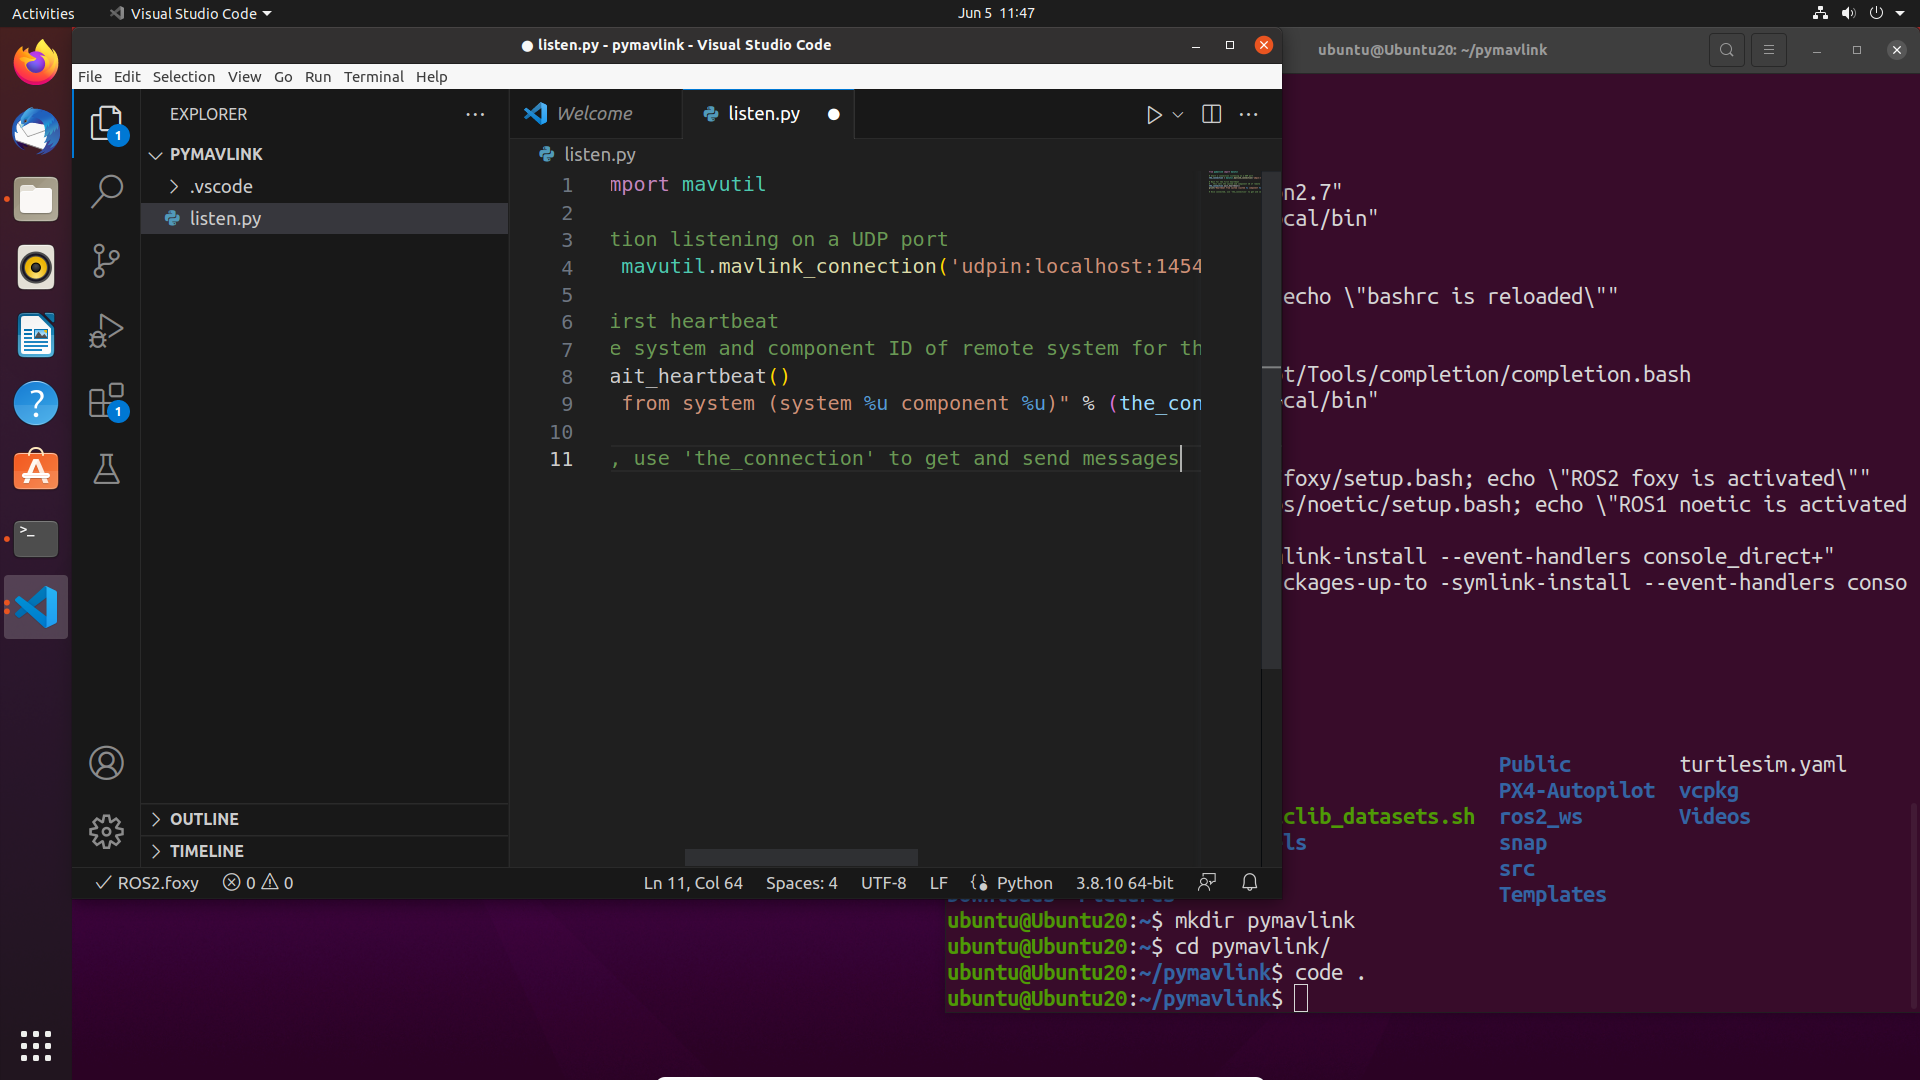Open the Source Control view

(106, 261)
